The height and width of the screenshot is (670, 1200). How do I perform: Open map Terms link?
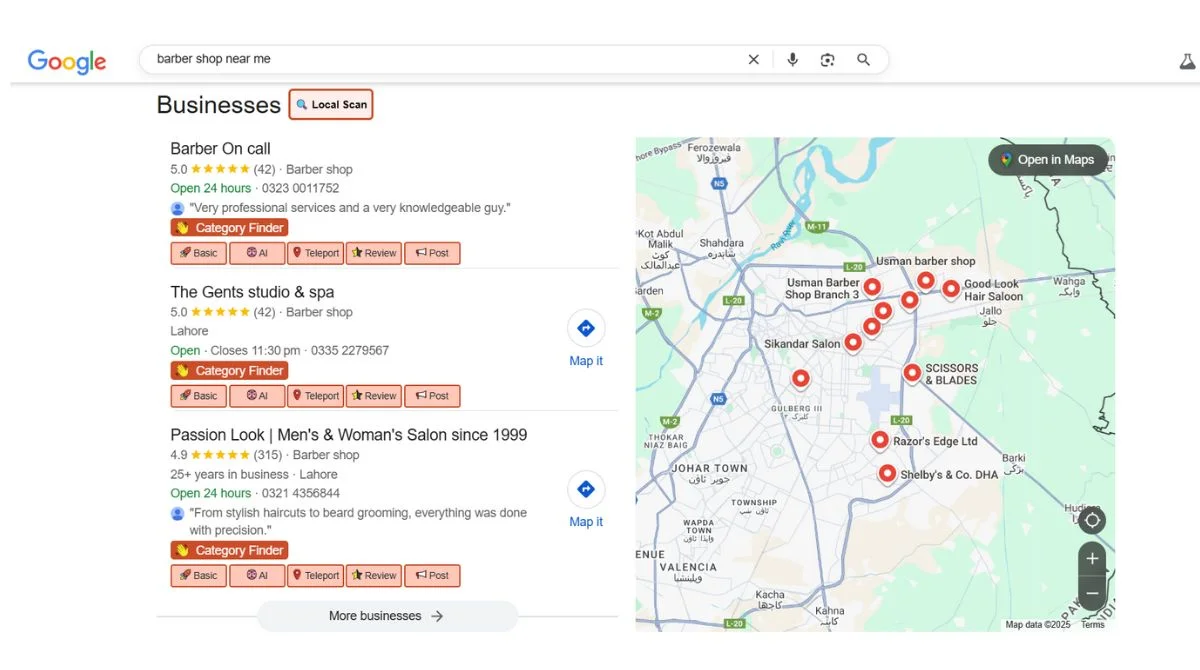coord(1092,625)
